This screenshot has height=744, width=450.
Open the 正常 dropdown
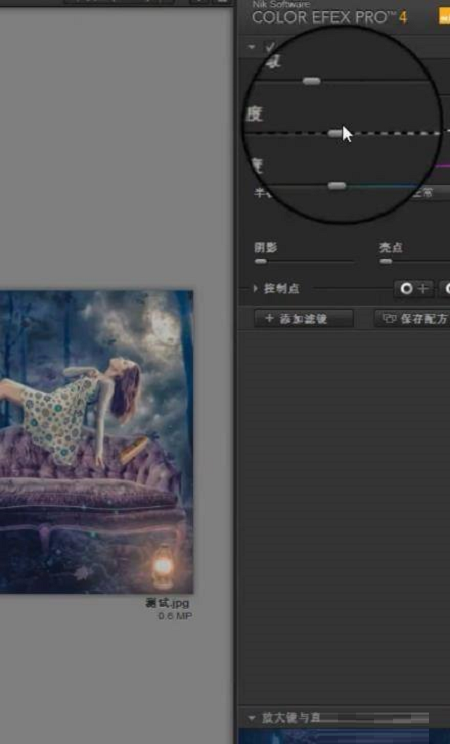[430, 193]
